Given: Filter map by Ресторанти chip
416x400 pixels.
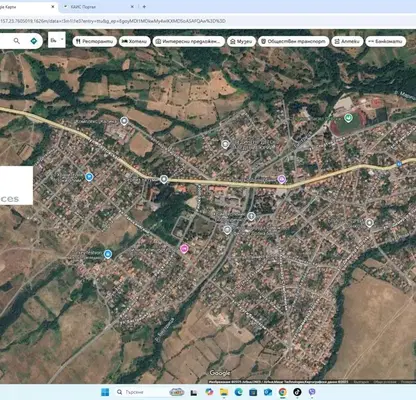Looking at the screenshot, I should pos(95,41).
